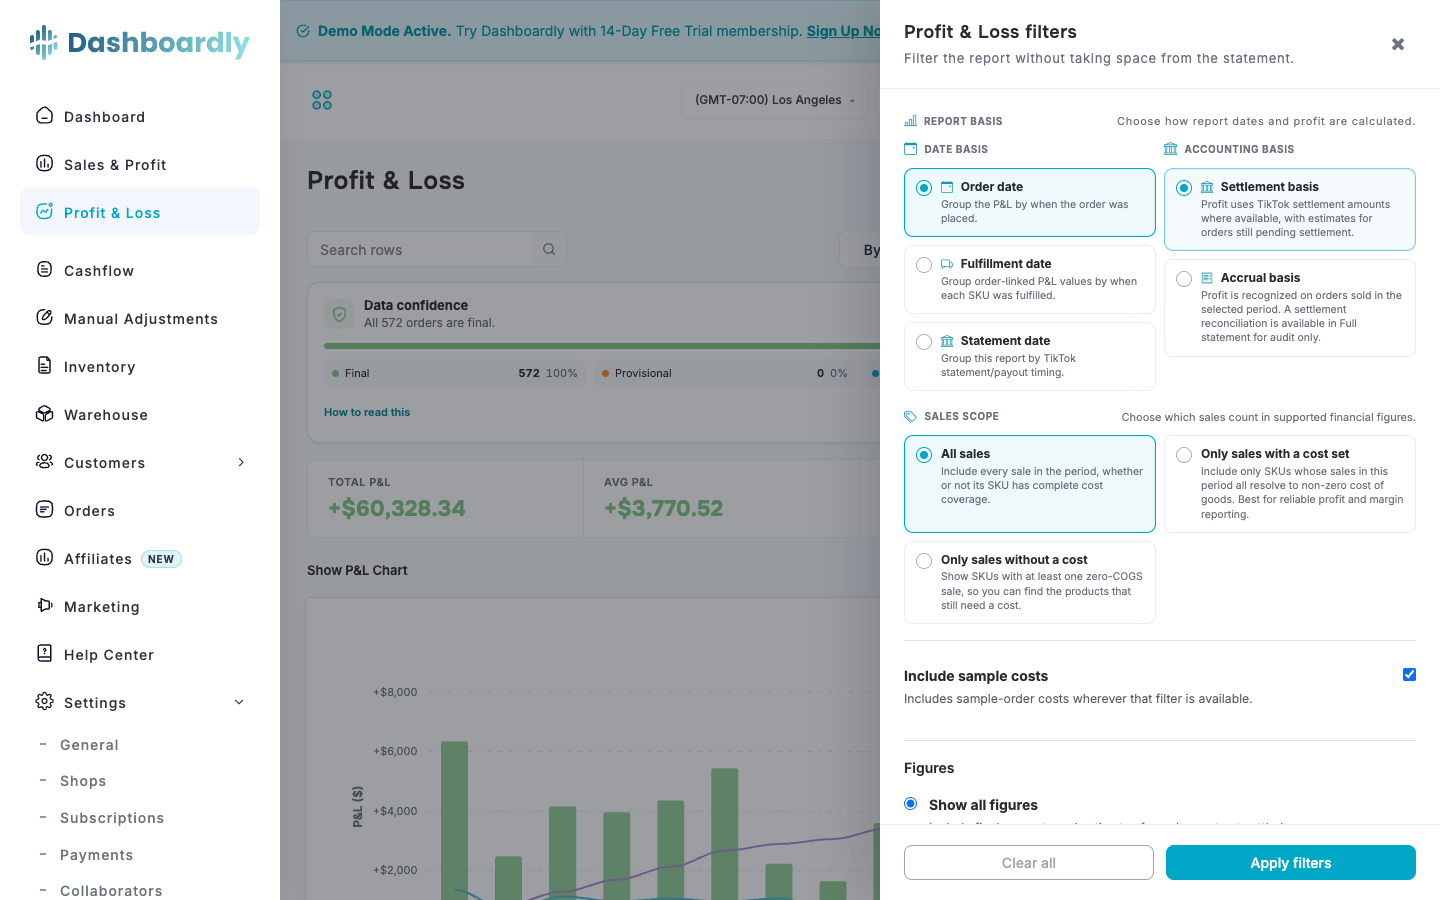Screen dimensions: 1440x900
Task: Click the Help Center icon
Action: [44, 653]
